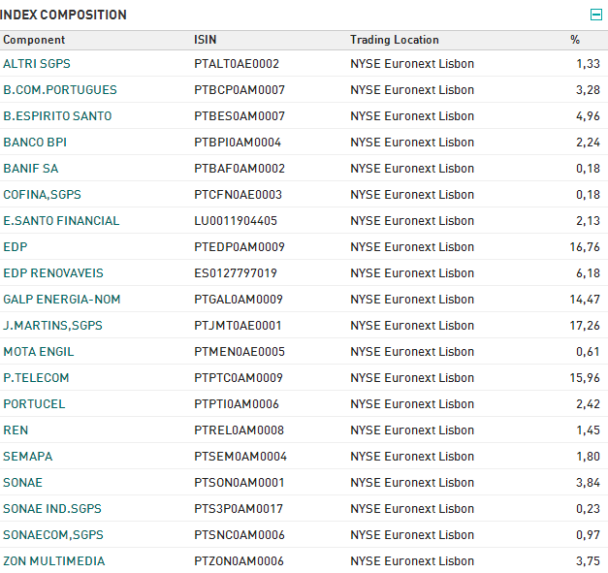The height and width of the screenshot is (573, 608).
Task: Select ISIN PTSEM0AM0004
Action: (x=241, y=456)
